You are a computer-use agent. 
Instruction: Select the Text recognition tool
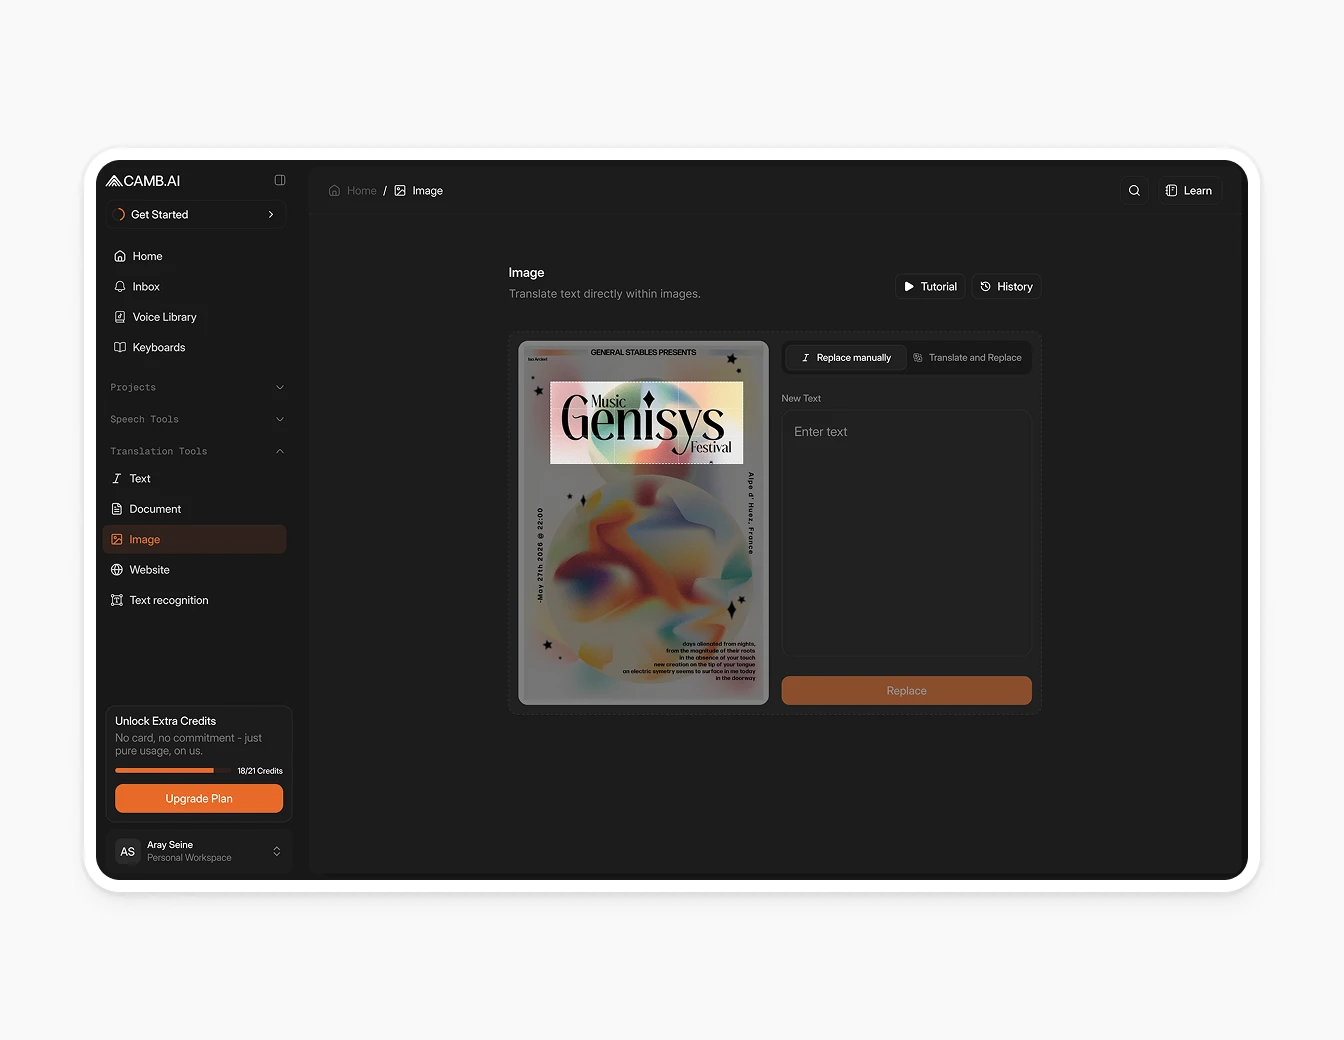click(168, 599)
